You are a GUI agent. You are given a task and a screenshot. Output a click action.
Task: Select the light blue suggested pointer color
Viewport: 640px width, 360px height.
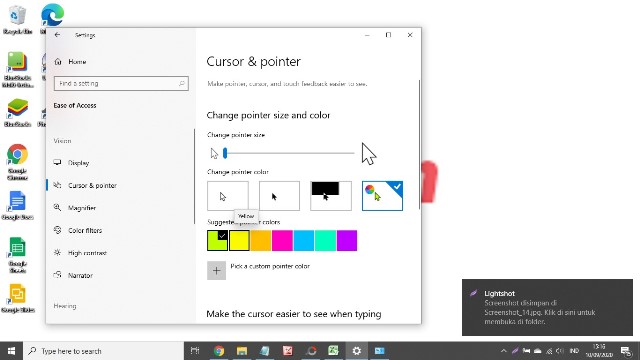[x=304, y=240]
